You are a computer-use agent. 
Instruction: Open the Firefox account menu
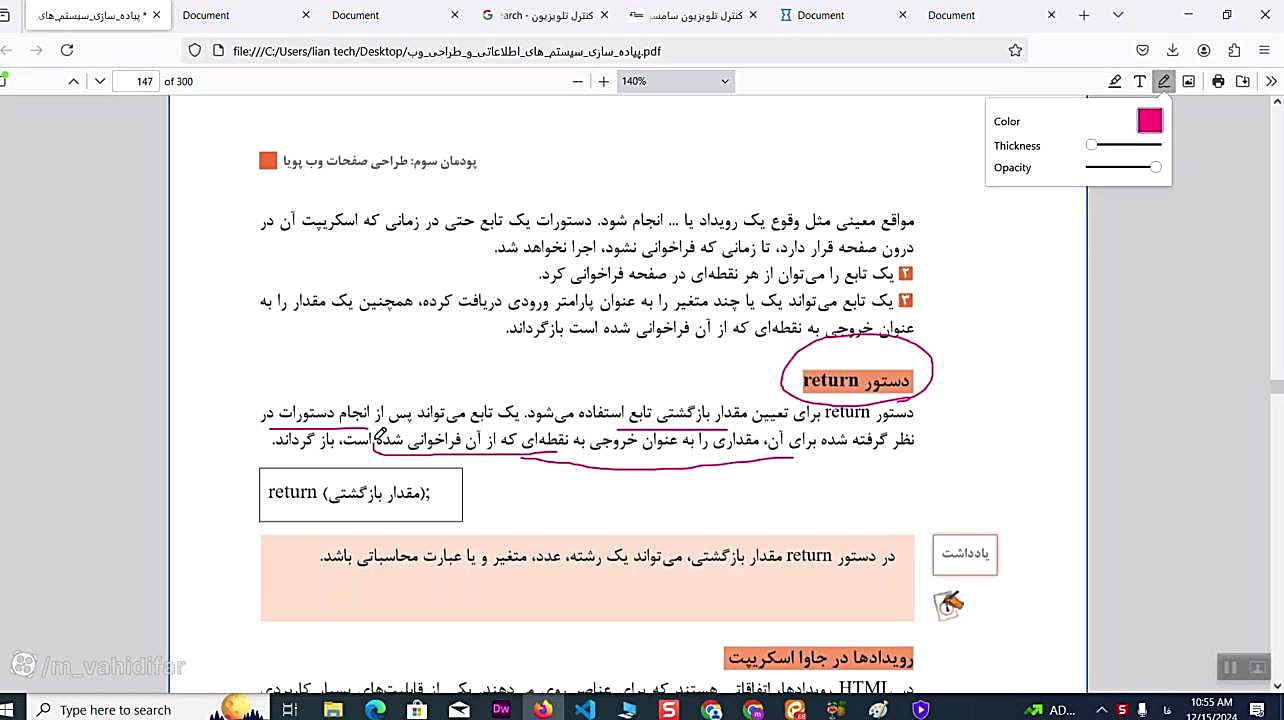tap(1204, 50)
